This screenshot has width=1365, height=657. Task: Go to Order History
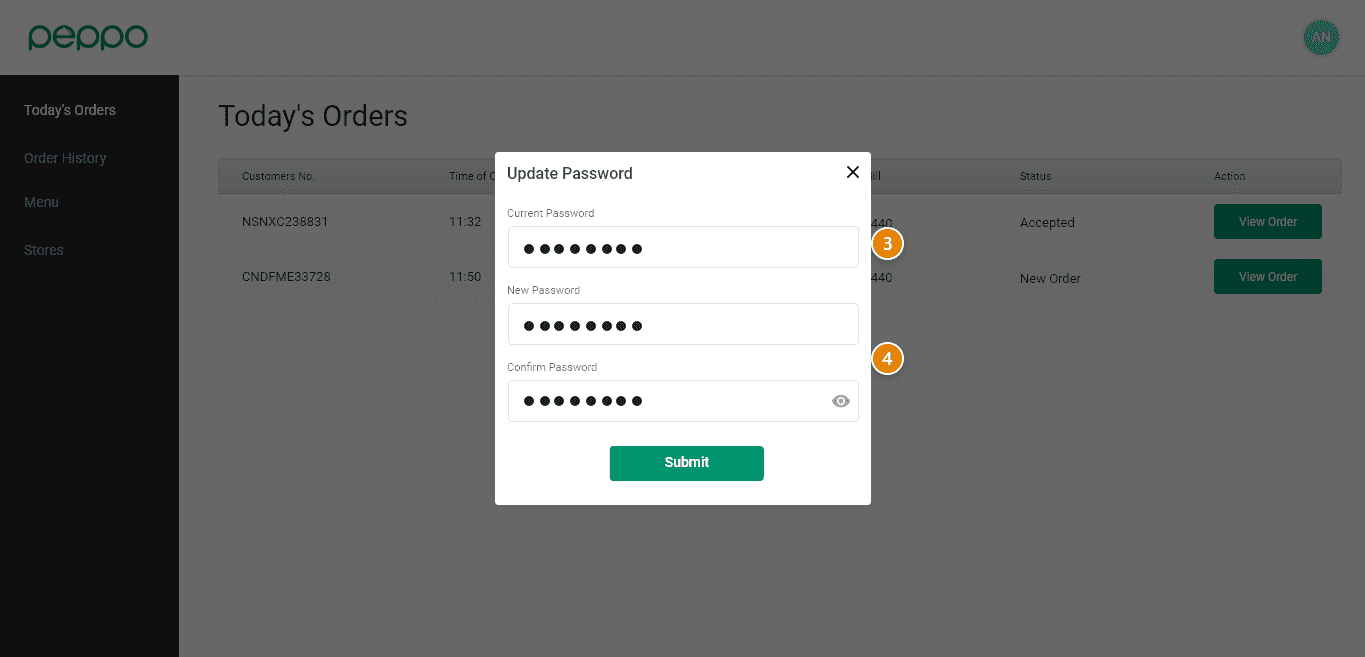[x=65, y=158]
